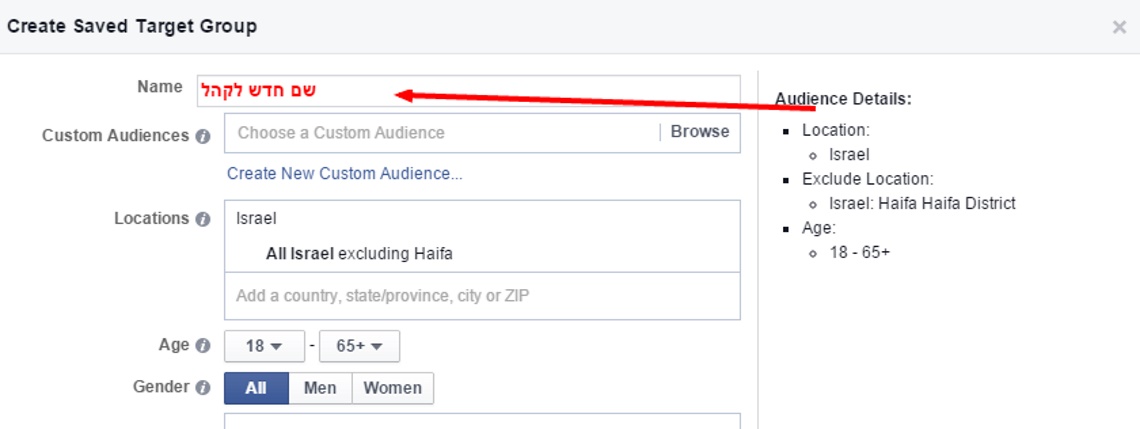Image resolution: width=1140 pixels, height=429 pixels.
Task: Open the maximum age 65+ dropdown
Action: (359, 346)
